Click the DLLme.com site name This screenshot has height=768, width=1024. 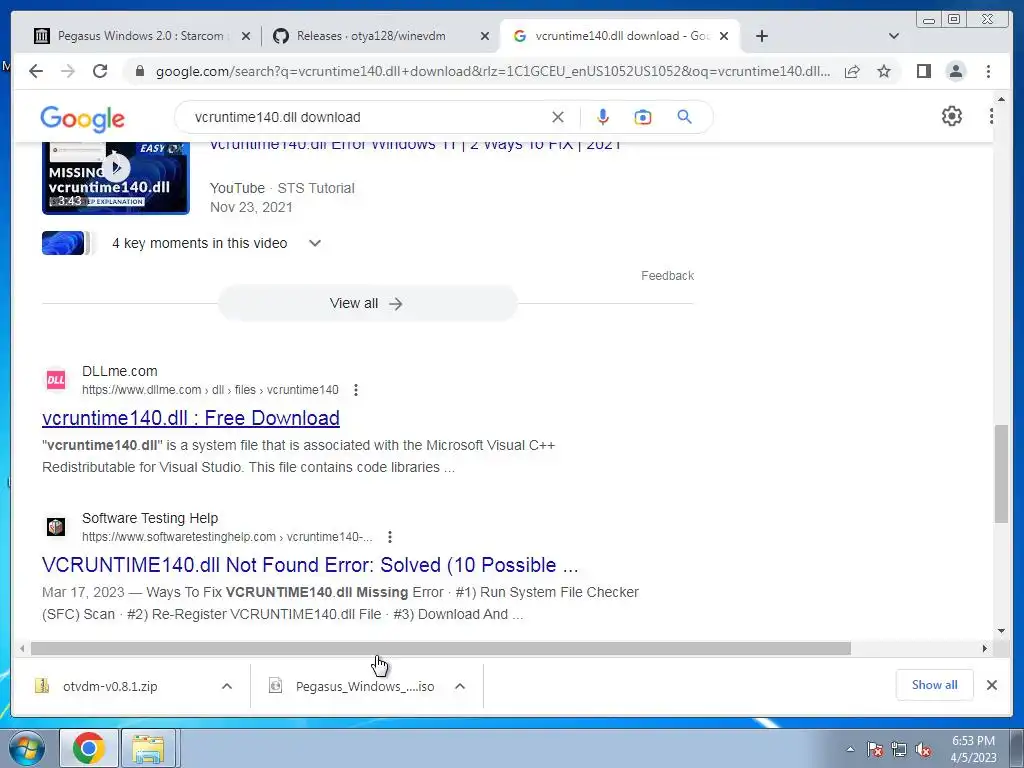pyautogui.click(x=120, y=371)
